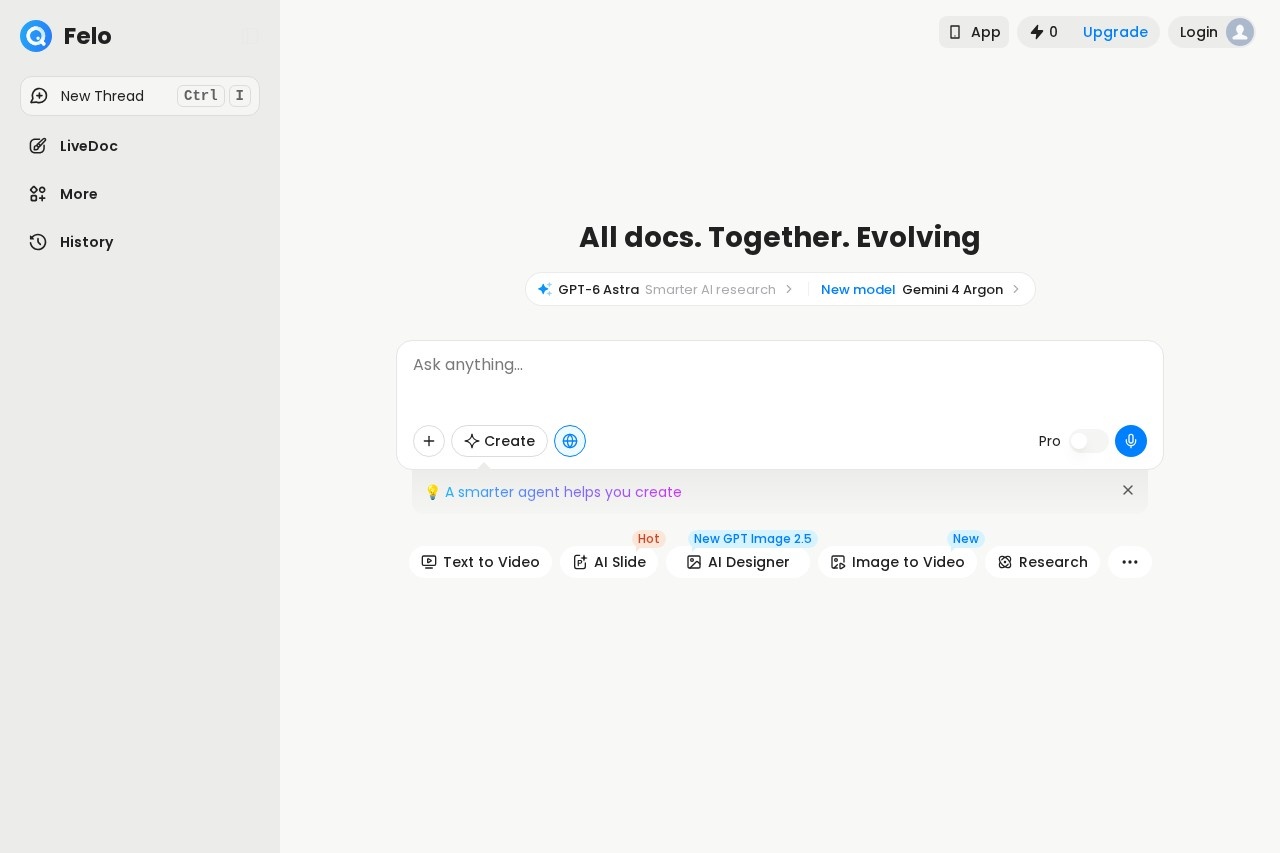Click the microphone voice input button
Screen dimensions: 1280x853
(1131, 441)
